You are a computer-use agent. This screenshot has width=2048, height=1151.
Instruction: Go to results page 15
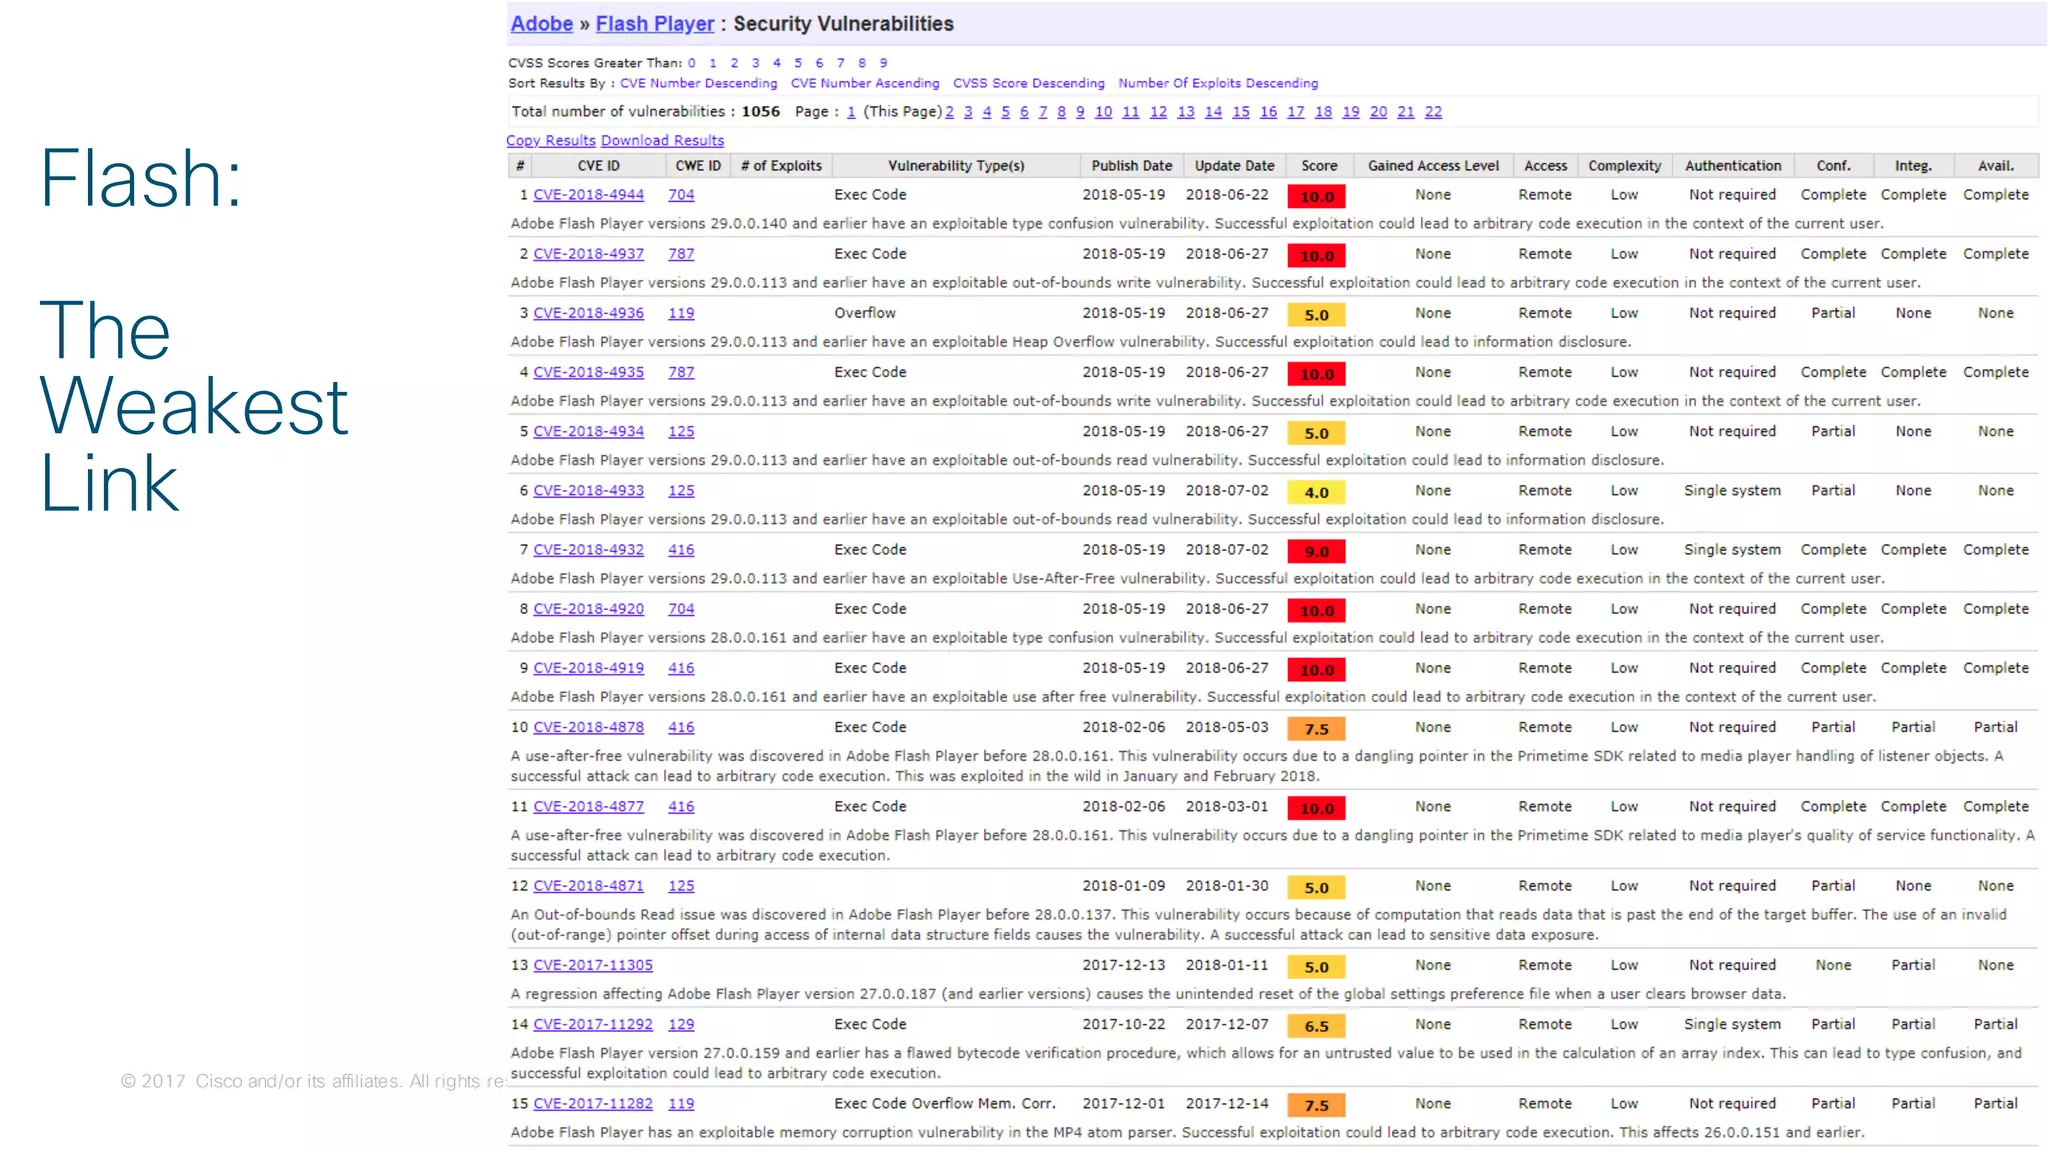tap(1240, 112)
